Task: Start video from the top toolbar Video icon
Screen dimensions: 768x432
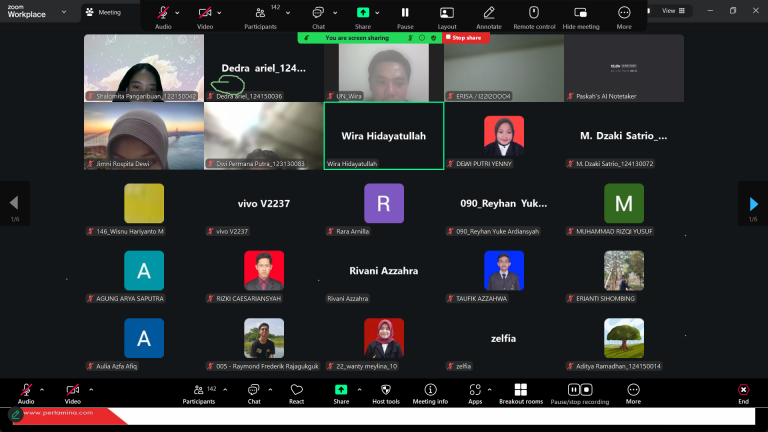Action: point(205,13)
